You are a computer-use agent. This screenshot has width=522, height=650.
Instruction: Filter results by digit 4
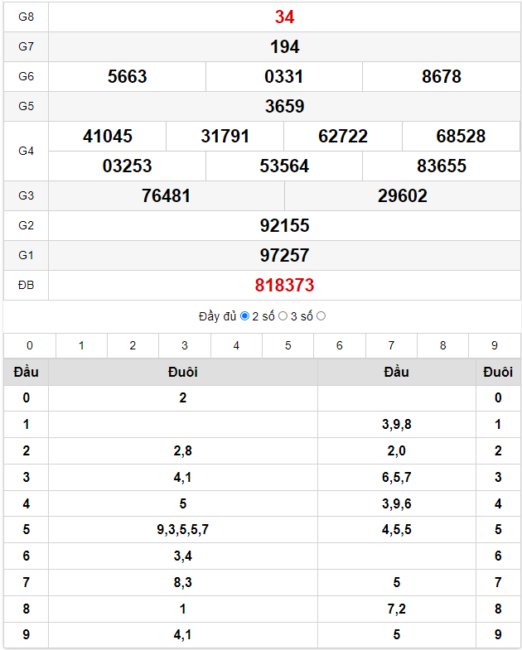click(236, 345)
